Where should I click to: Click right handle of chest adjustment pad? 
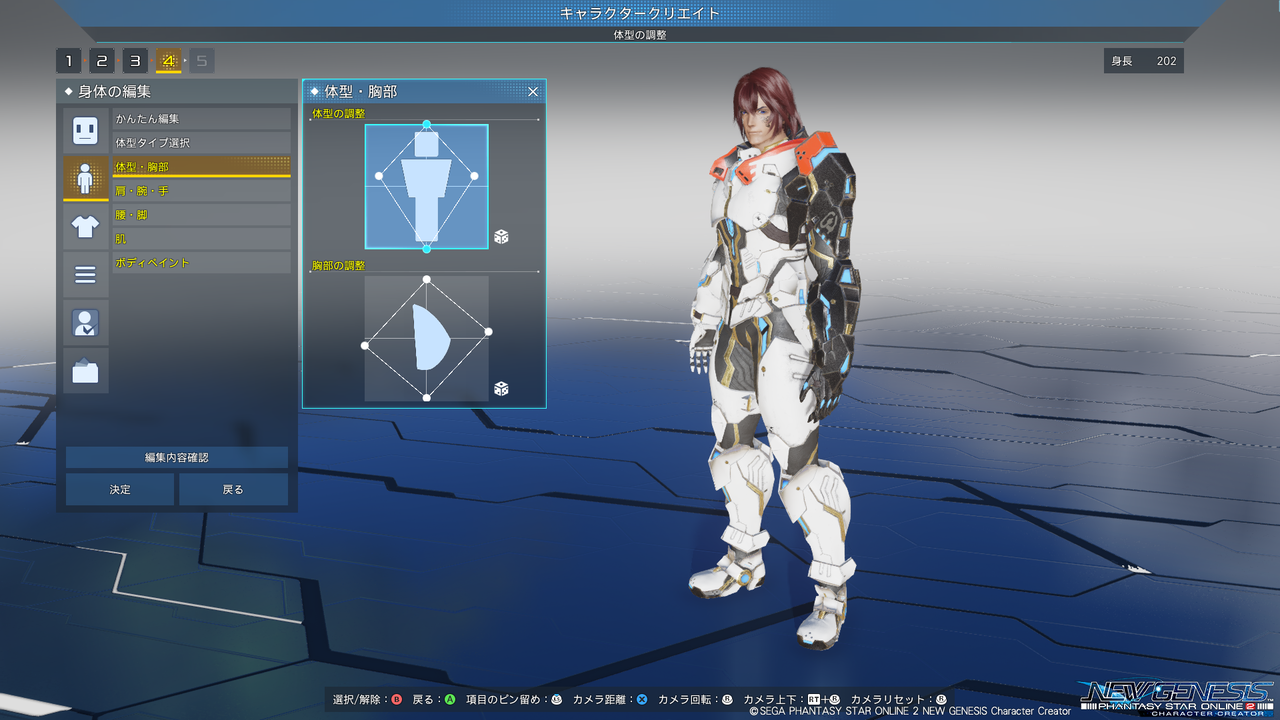489,332
